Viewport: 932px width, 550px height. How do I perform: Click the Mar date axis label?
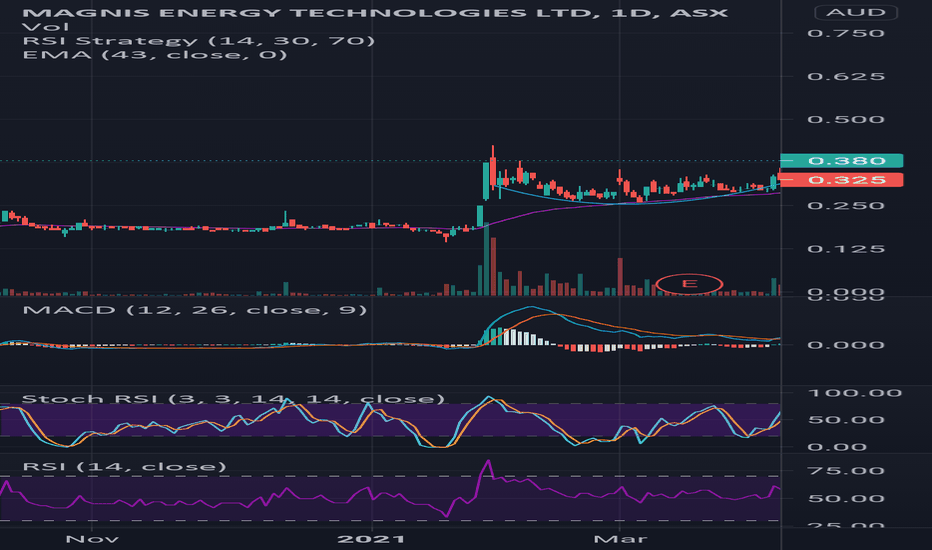point(620,539)
